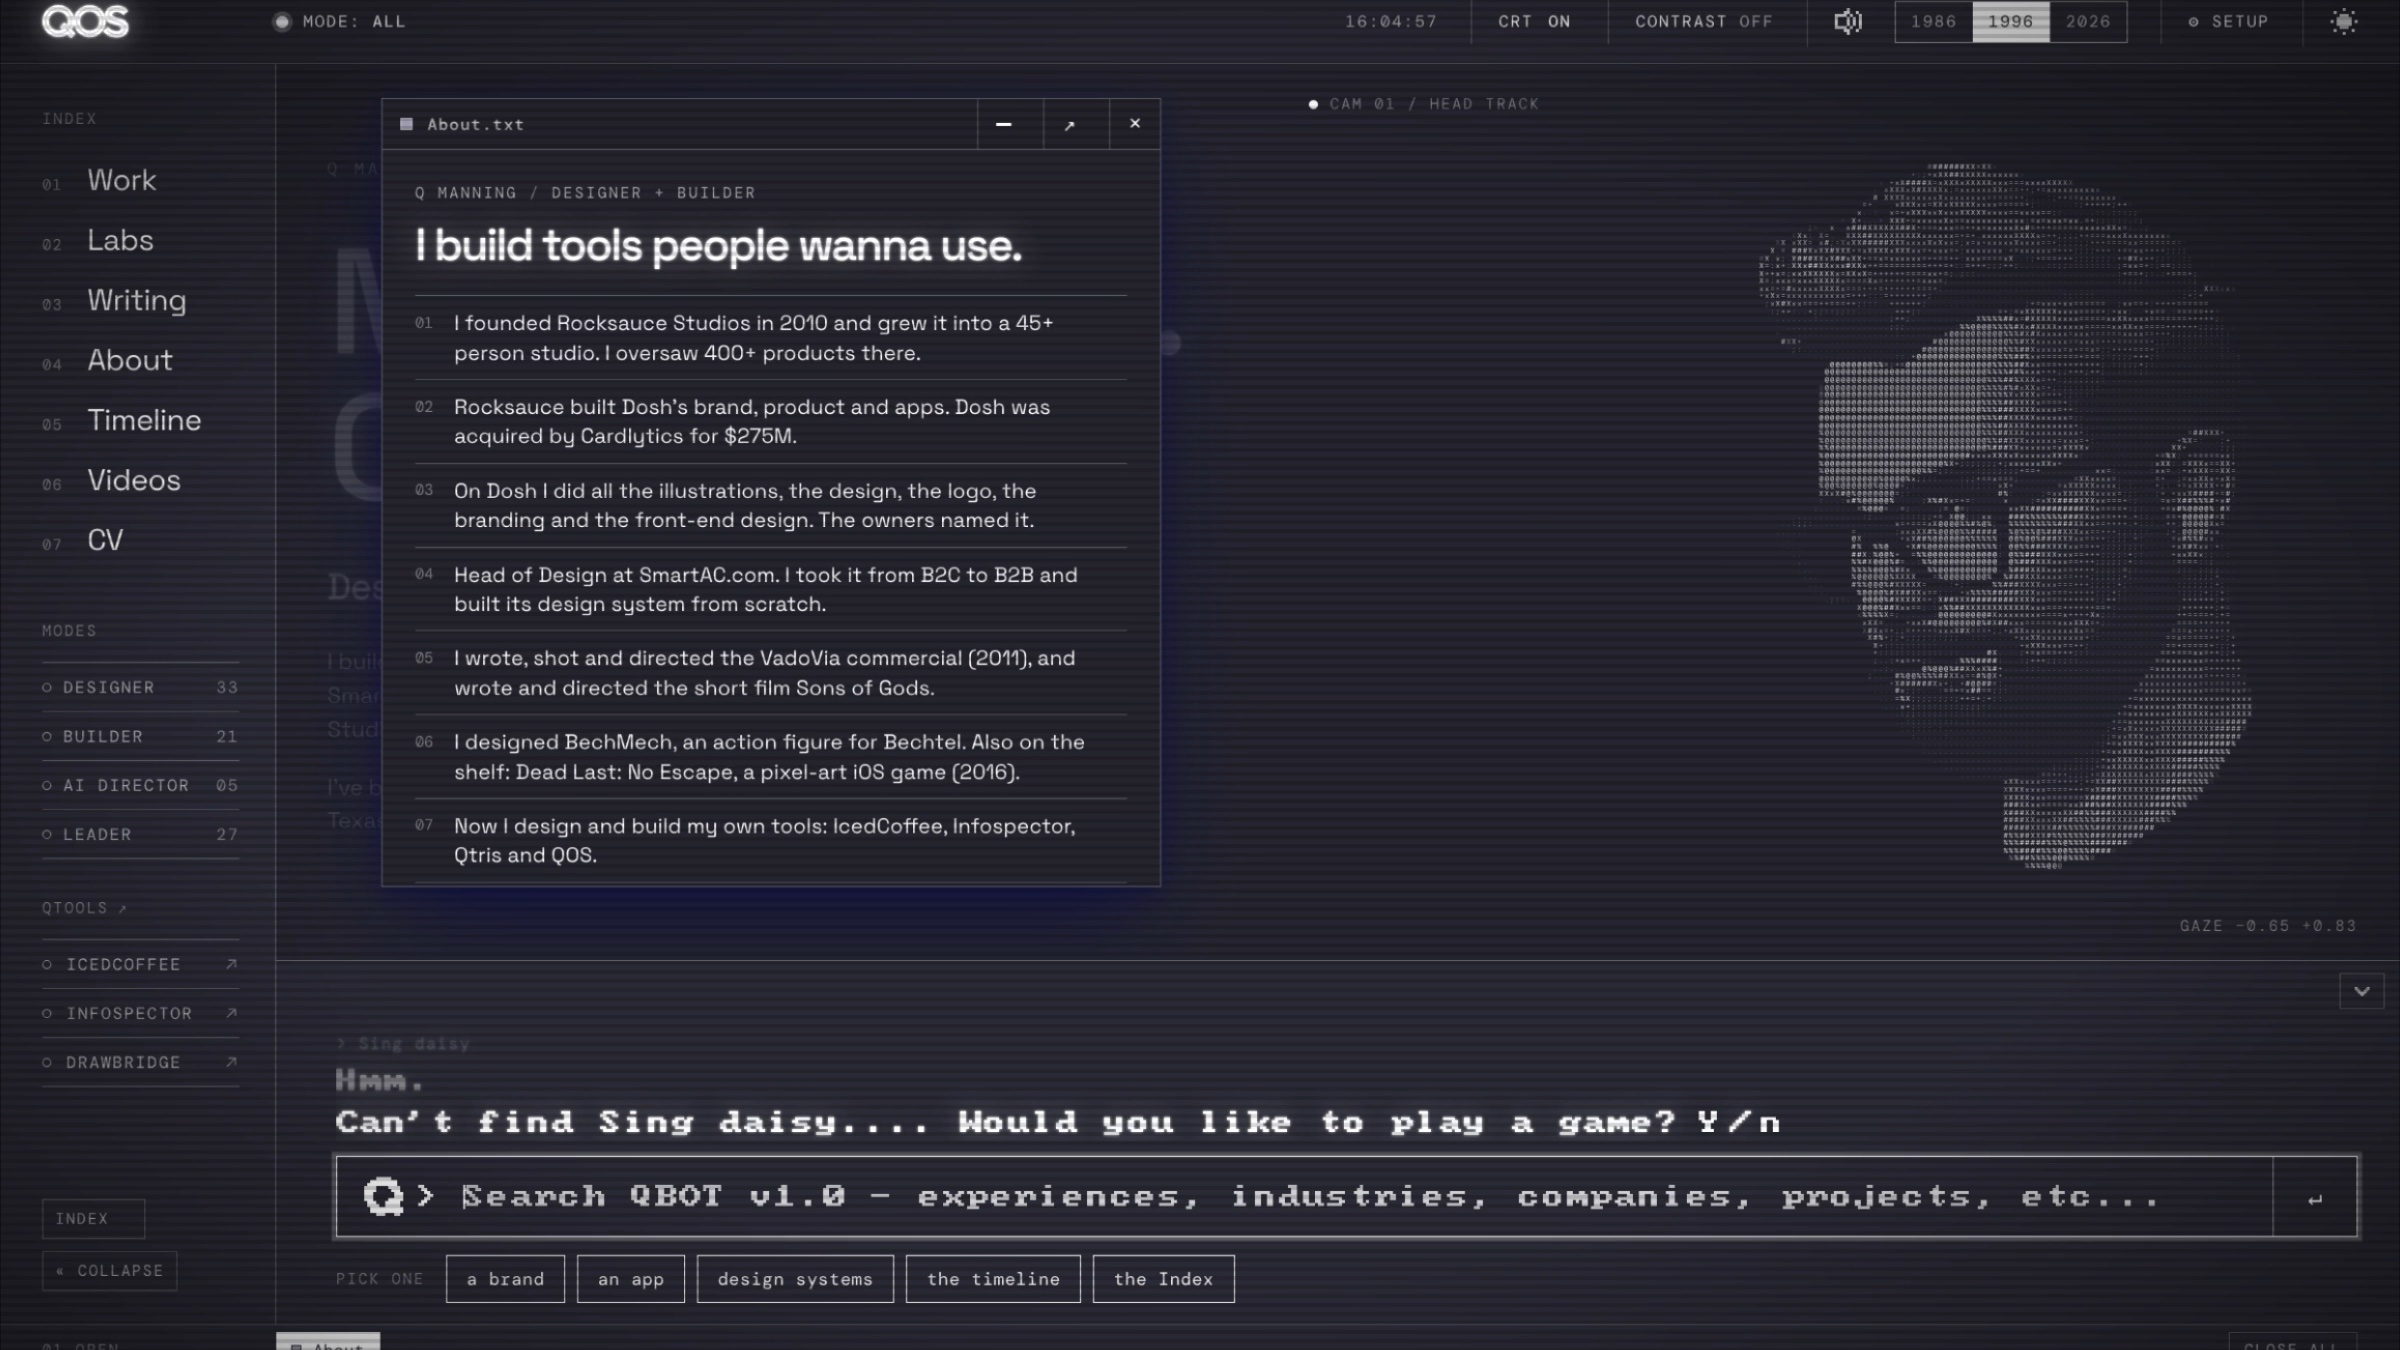Pick the "the Index" suggestion
The width and height of the screenshot is (2400, 1350).
coord(1164,1279)
